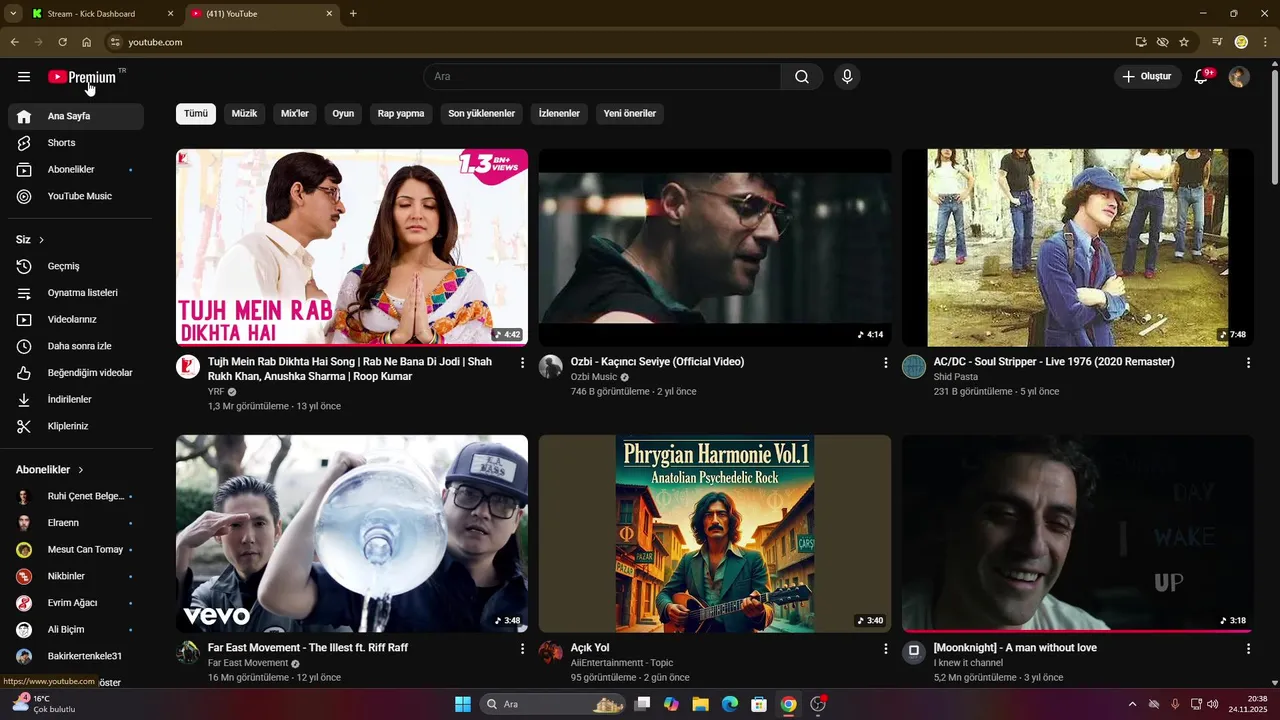
Task: Click Far East Movement channel name
Action: coord(248,663)
